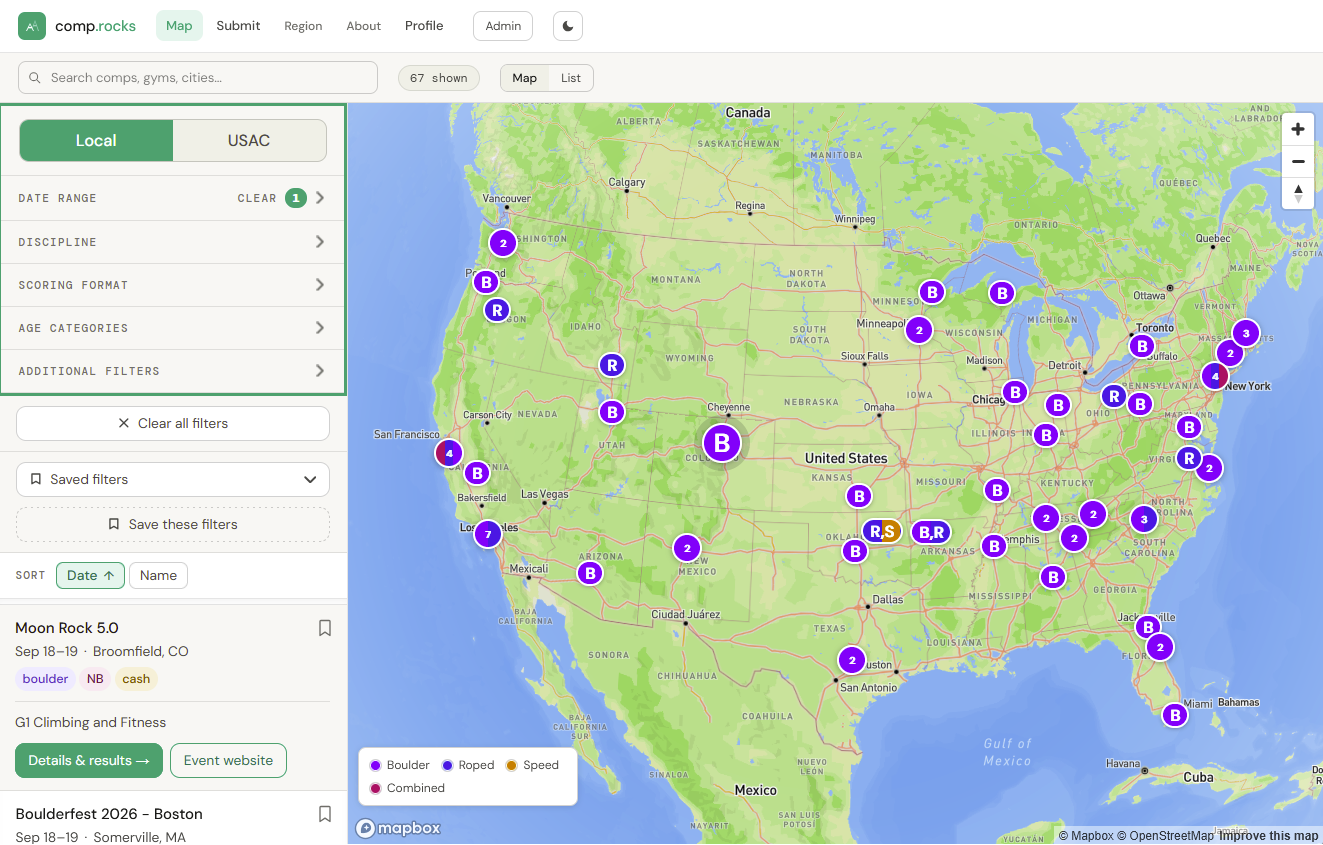Image resolution: width=1323 pixels, height=845 pixels.
Task: Switch to Map view toggle
Action: 525,78
